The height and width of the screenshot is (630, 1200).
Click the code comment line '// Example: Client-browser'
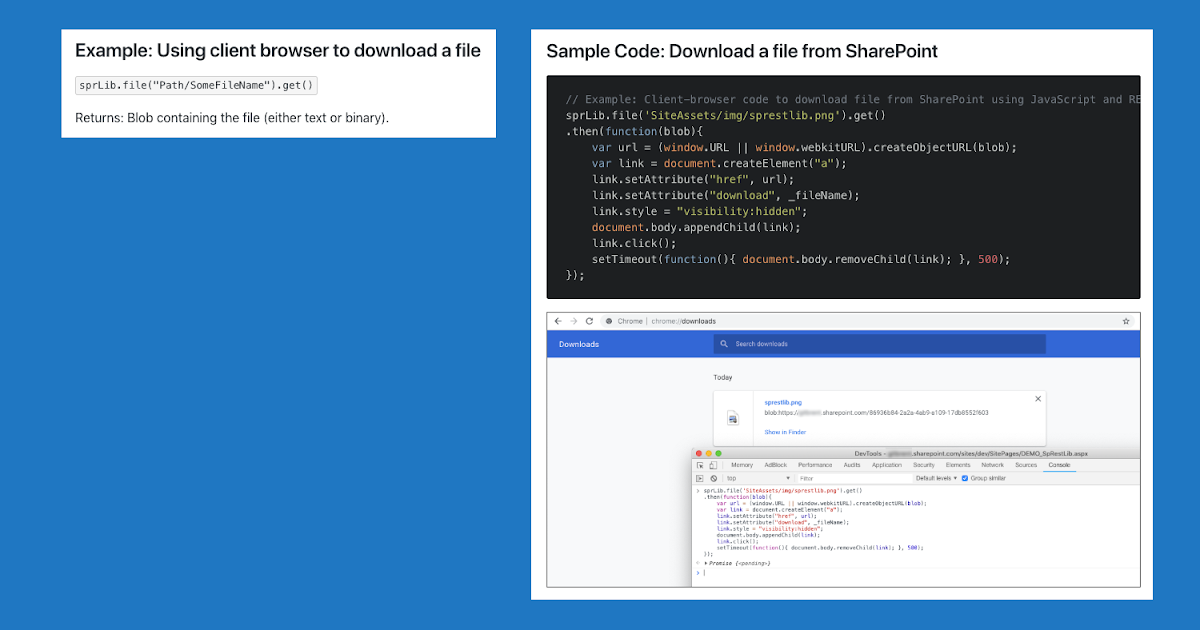point(852,99)
